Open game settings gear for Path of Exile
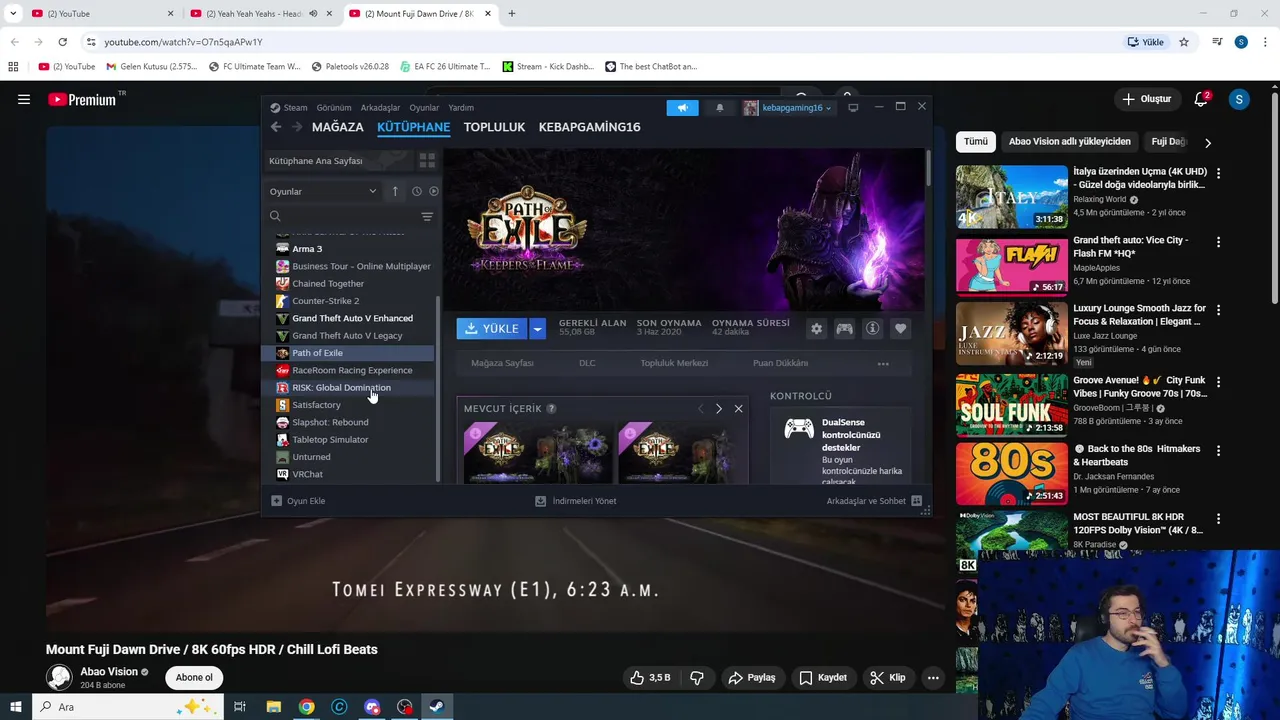This screenshot has width=1280, height=720. [817, 329]
